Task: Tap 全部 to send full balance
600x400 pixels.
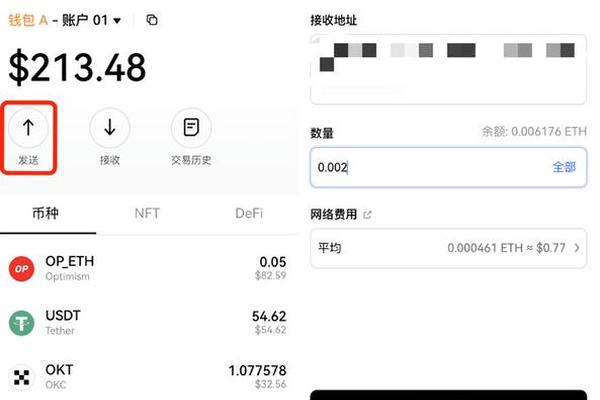Action: [564, 167]
